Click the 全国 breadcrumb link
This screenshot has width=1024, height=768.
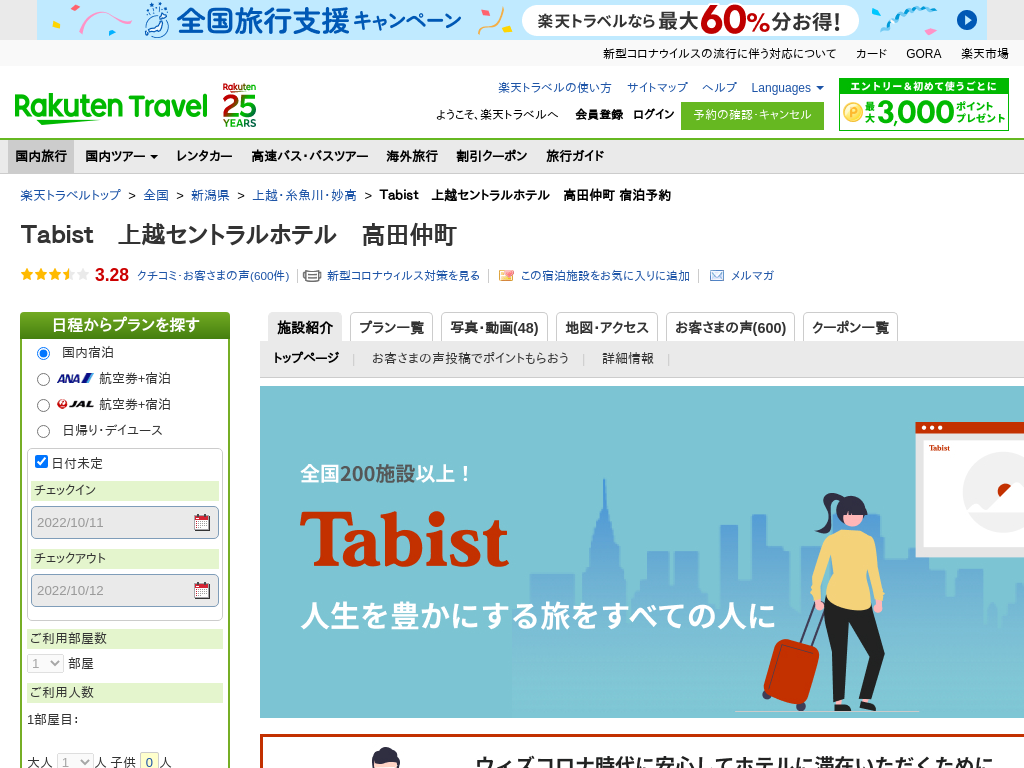coord(156,195)
